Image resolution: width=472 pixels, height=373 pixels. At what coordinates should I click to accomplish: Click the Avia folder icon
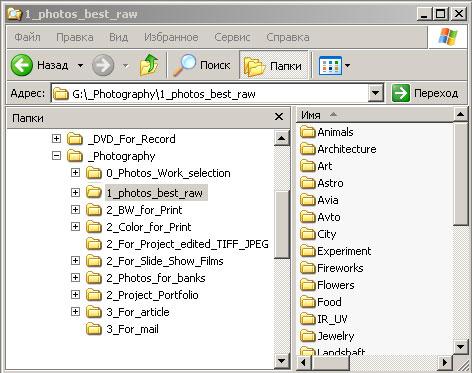pos(307,200)
